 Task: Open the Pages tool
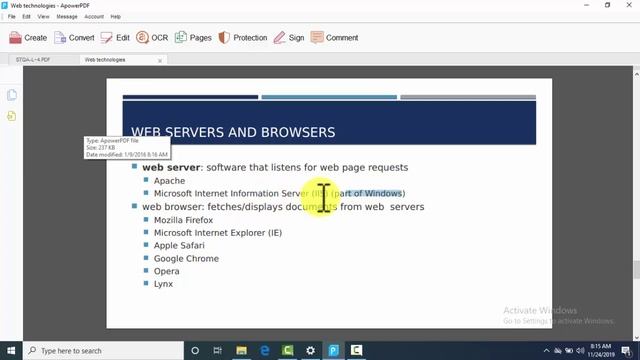[x=193, y=38]
